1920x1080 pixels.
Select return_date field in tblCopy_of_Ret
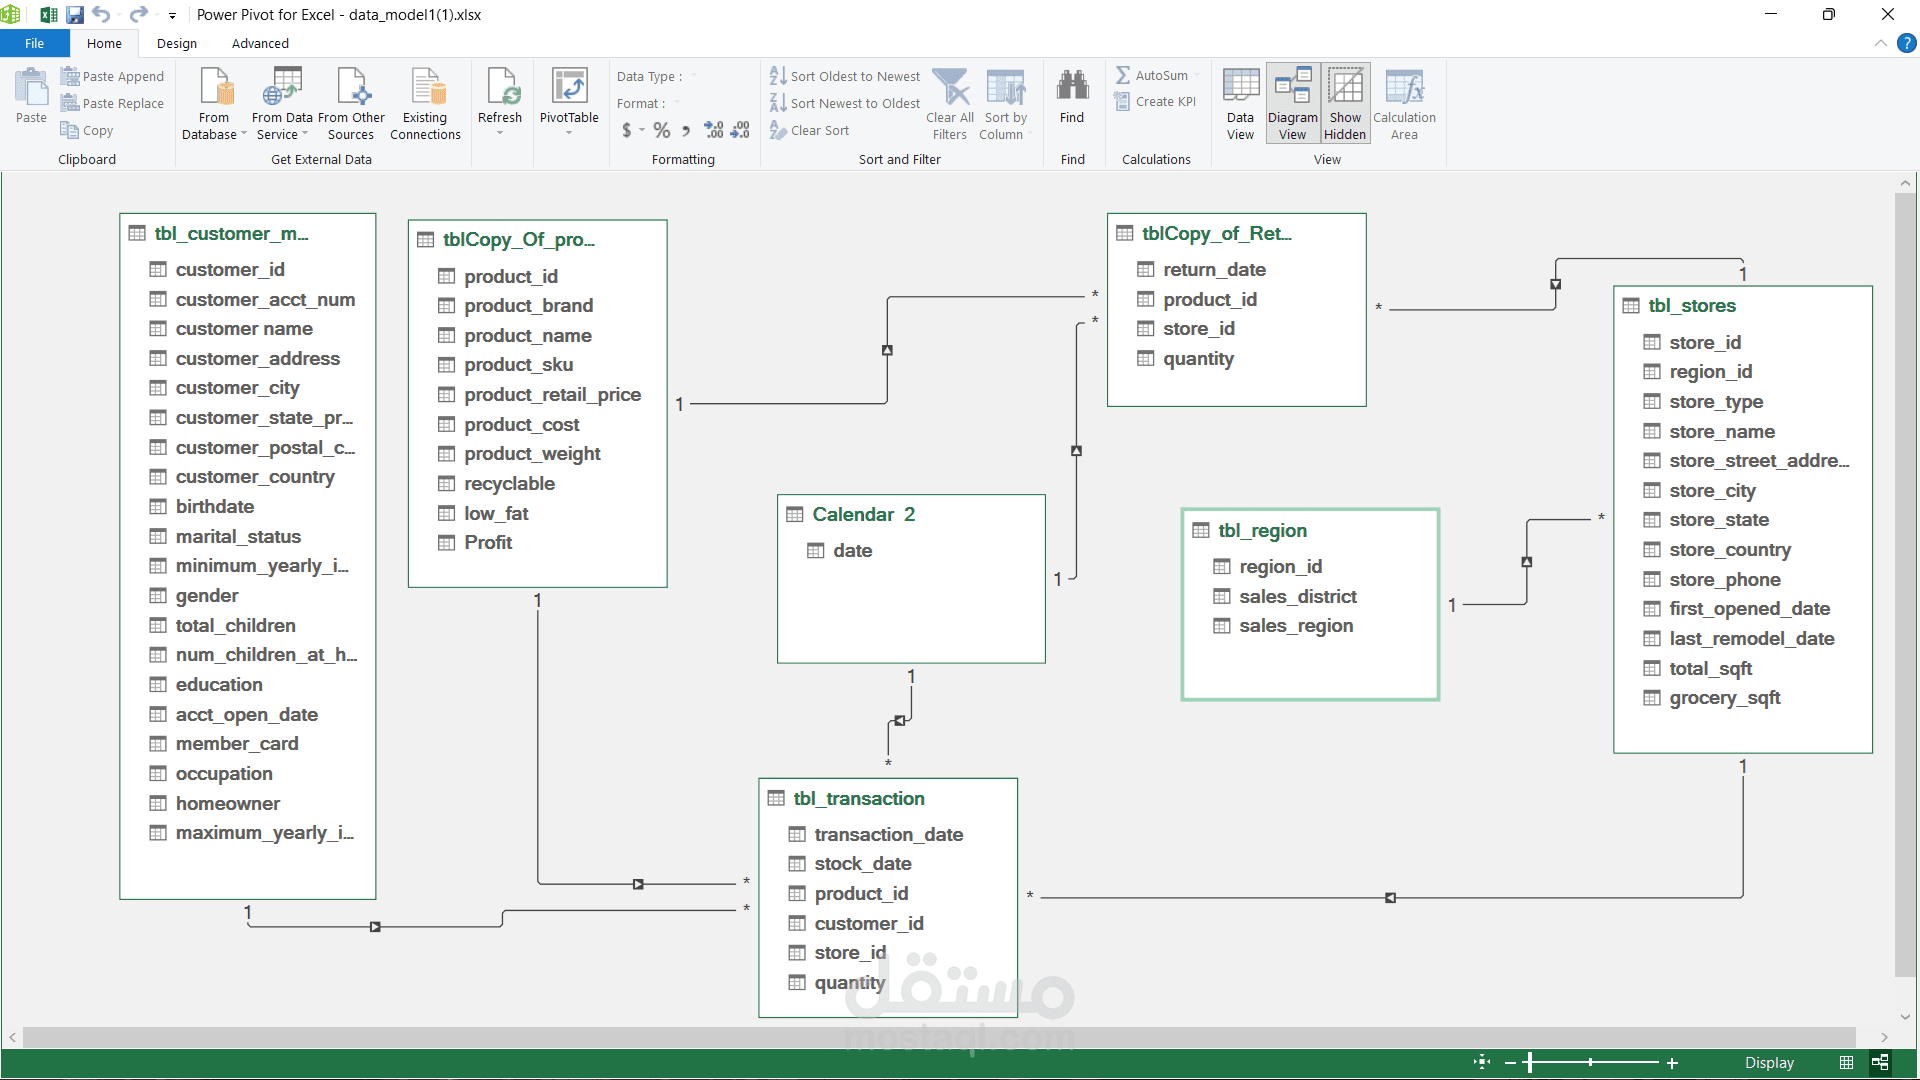pos(1201,269)
